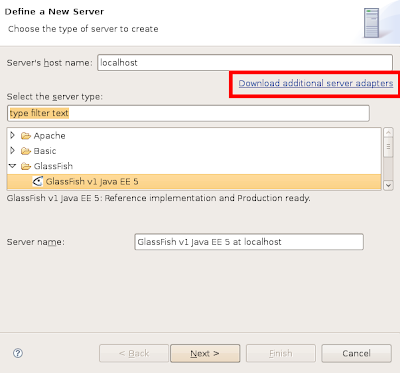Click the GlassFish folder icon

tap(26, 166)
